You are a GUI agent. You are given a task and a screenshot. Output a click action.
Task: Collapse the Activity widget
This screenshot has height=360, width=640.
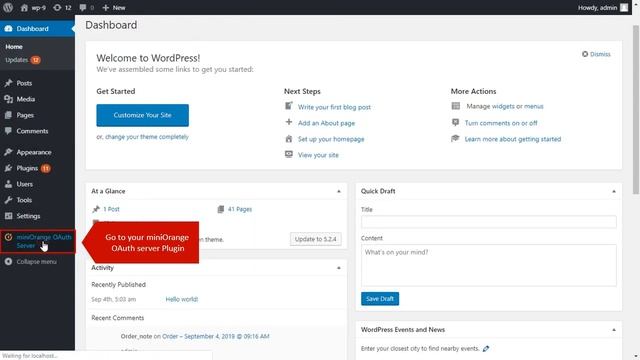pos(339,268)
